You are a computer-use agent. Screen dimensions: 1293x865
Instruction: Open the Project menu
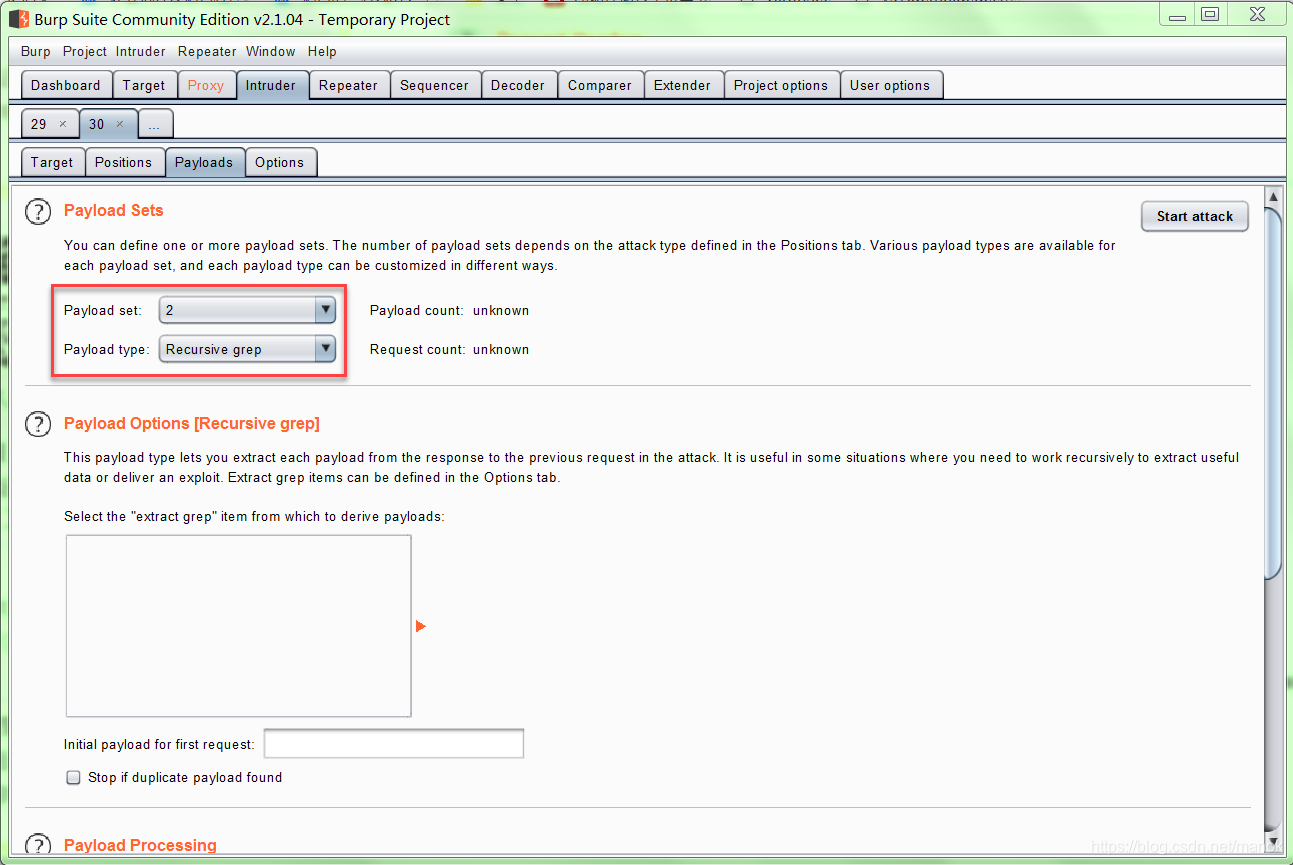(x=85, y=51)
